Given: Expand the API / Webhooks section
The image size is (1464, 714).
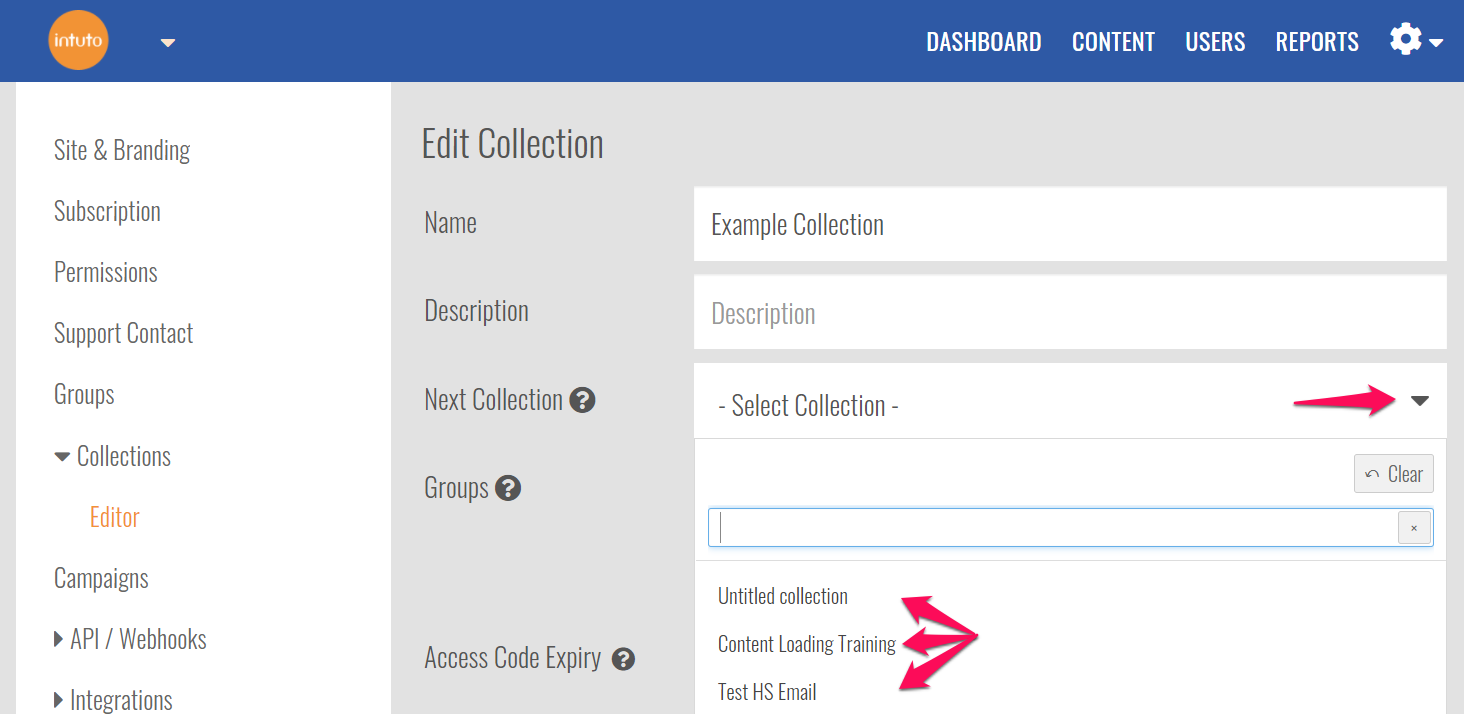Looking at the screenshot, I should (x=59, y=640).
